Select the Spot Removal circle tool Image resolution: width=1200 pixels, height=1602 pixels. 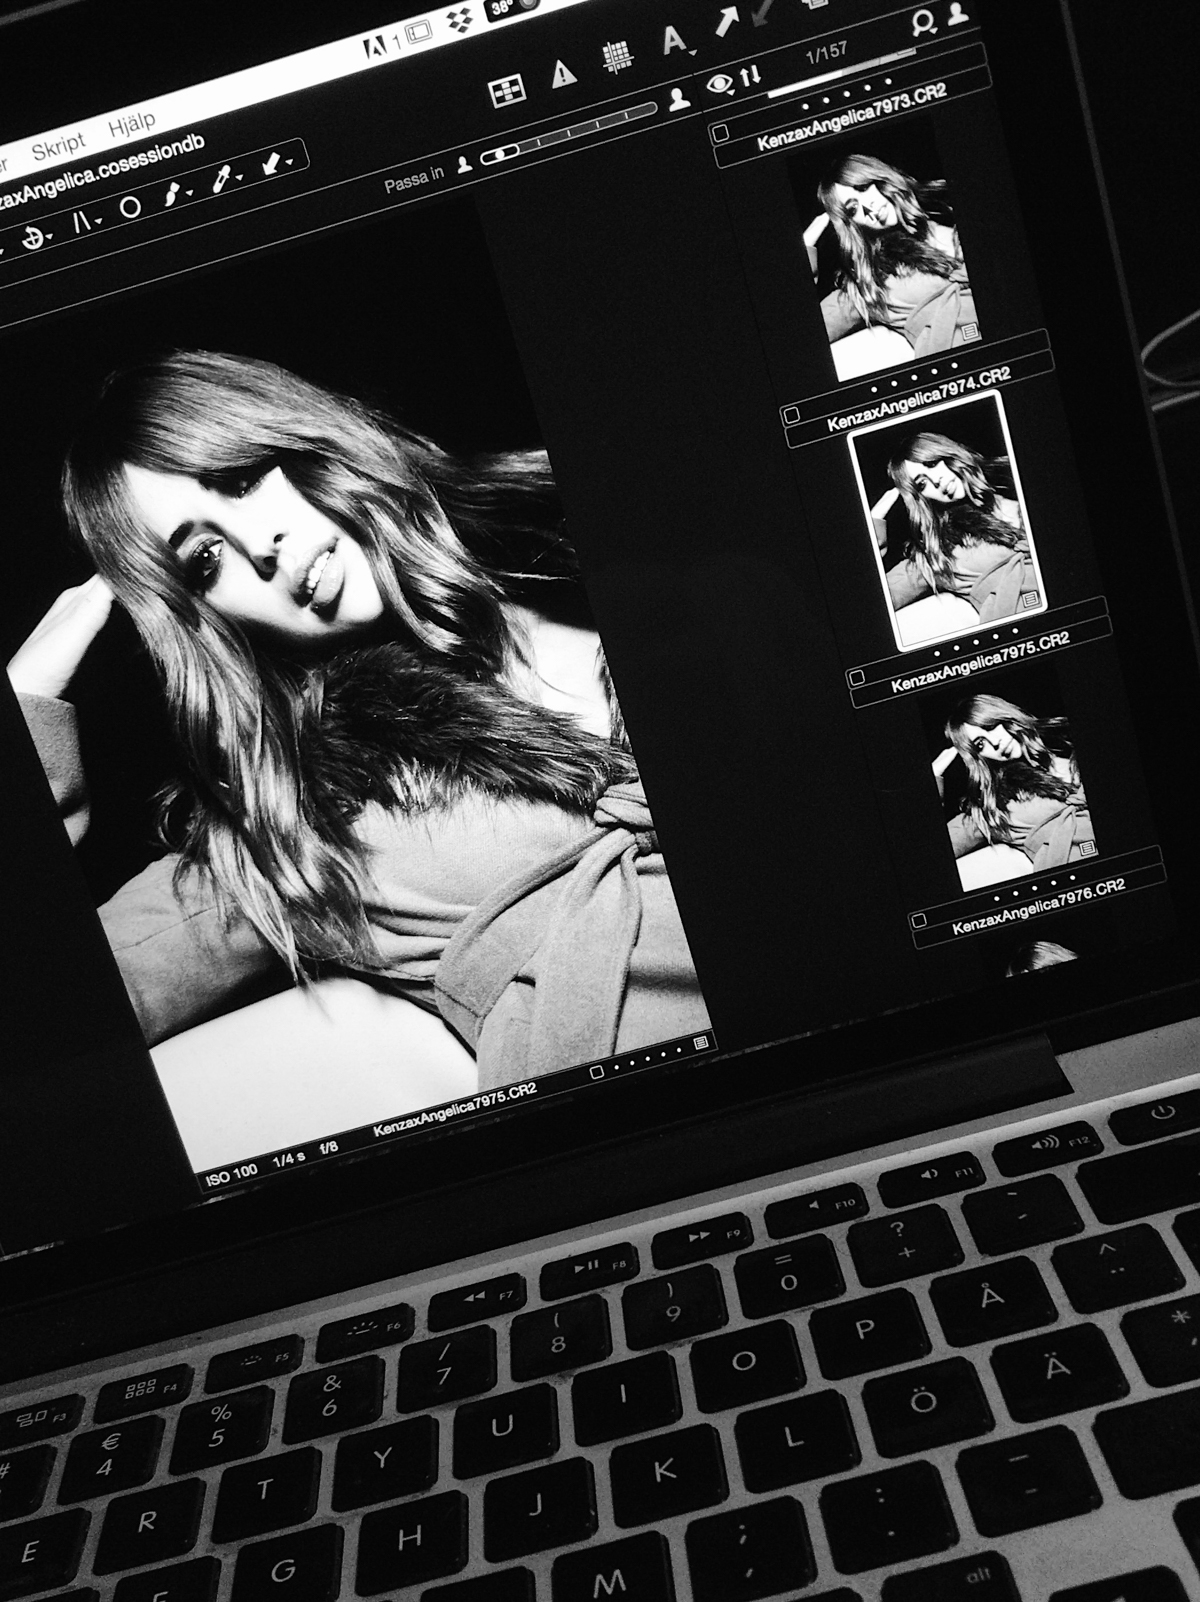[130, 207]
